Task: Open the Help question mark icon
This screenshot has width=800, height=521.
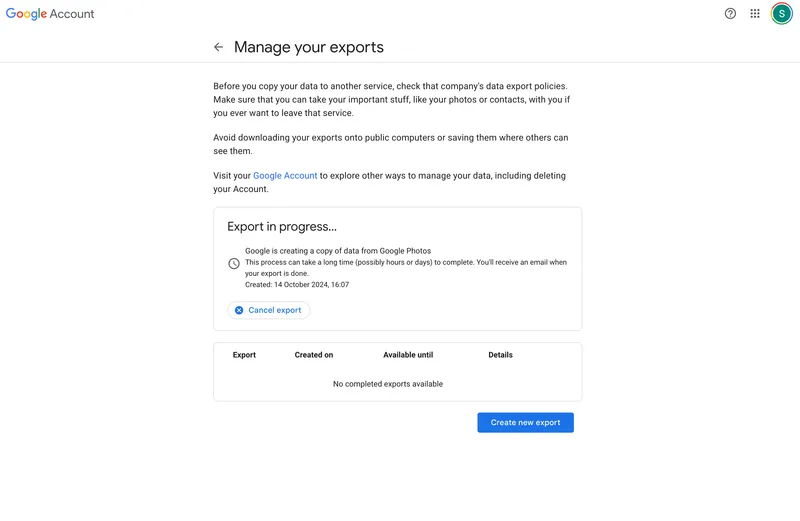Action: (730, 14)
